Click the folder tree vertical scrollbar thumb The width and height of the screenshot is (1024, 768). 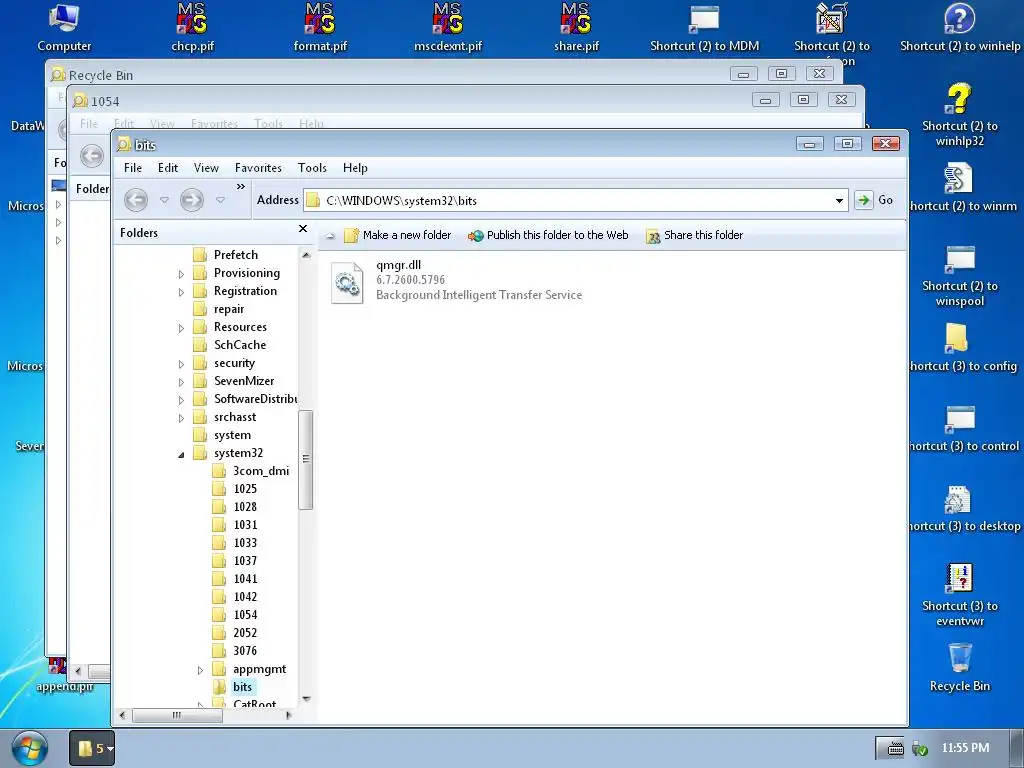click(305, 460)
